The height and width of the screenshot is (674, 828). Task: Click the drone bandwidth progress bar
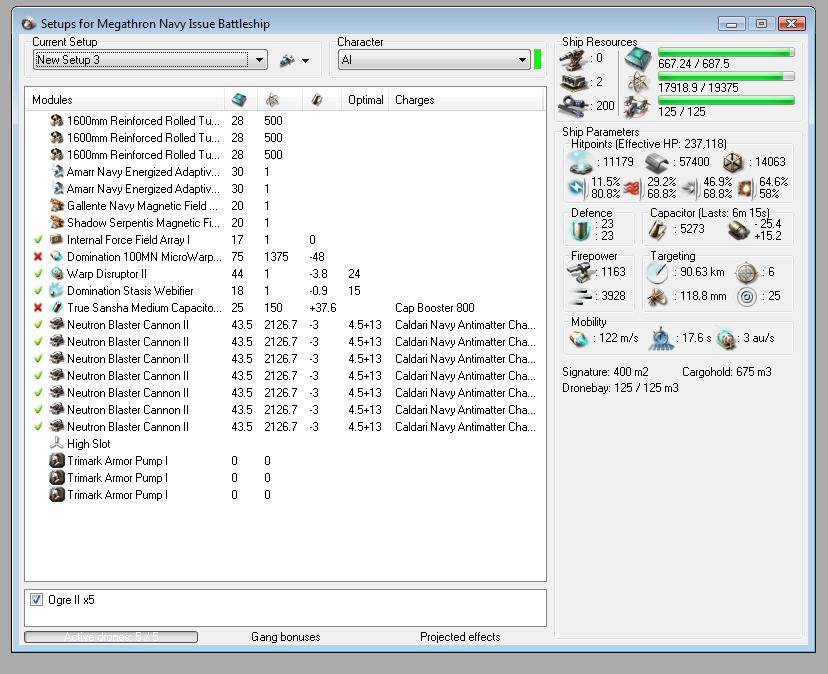point(726,100)
